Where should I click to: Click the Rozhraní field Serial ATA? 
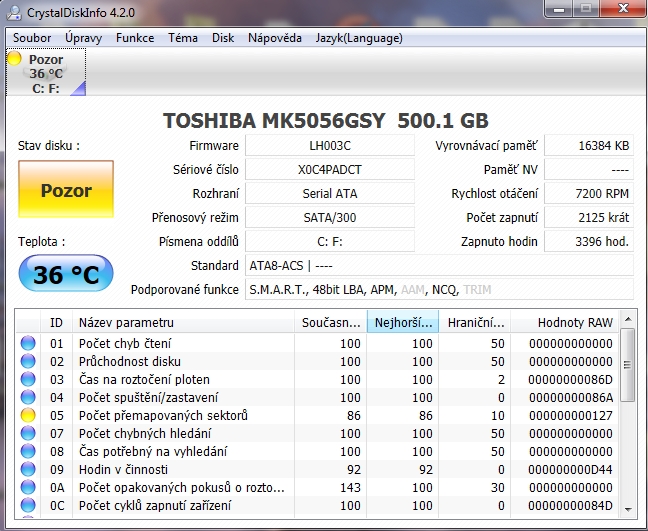point(330,193)
